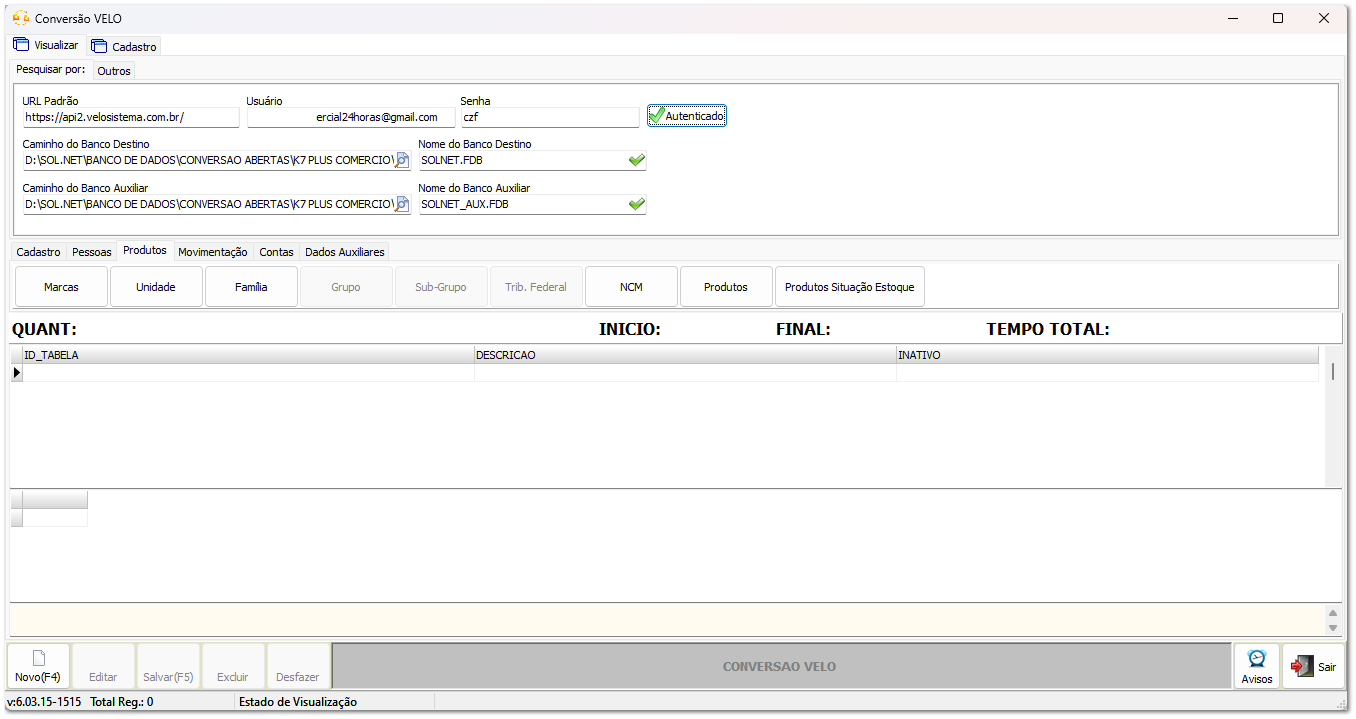Sort grid by DESCRICAO column header
1356x719 pixels.
(684, 355)
